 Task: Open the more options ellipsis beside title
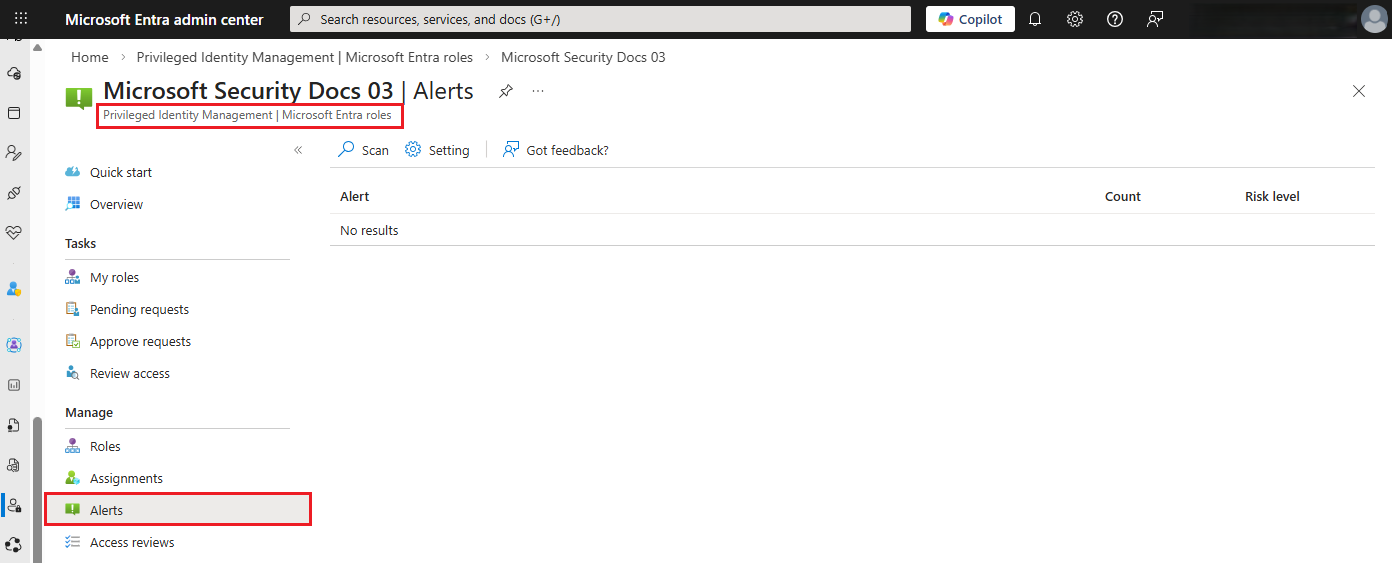coord(538,91)
